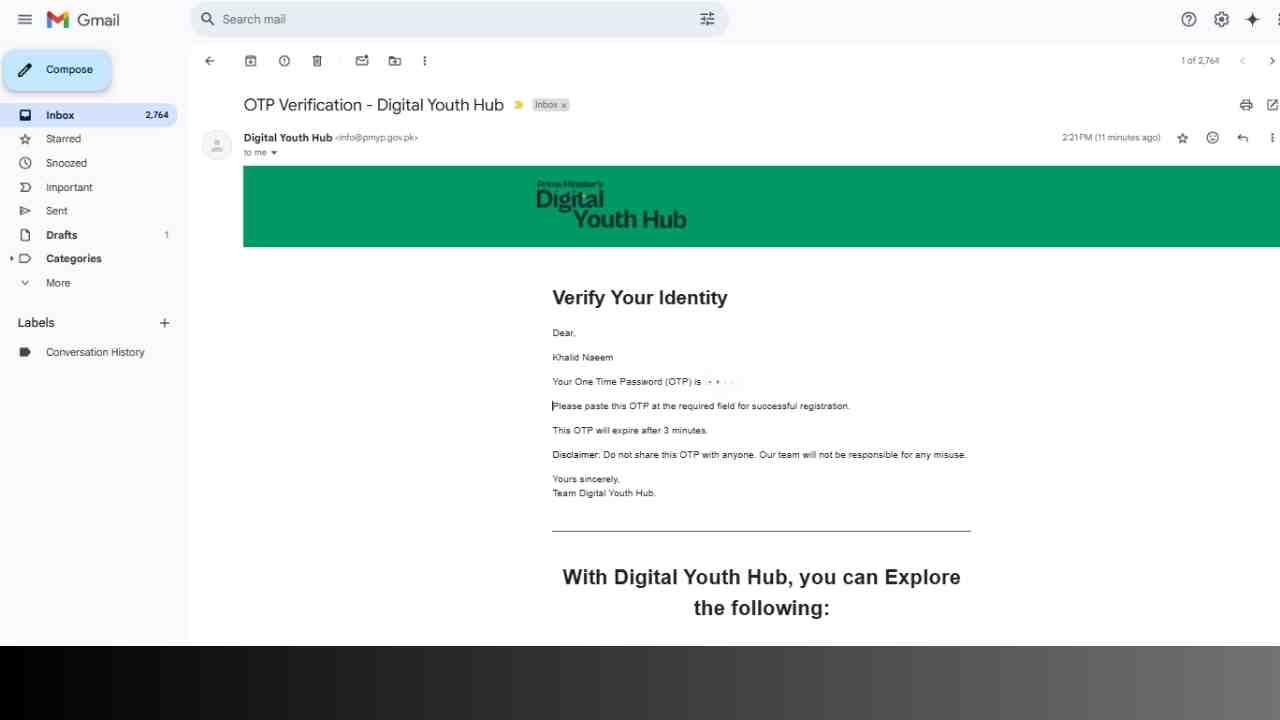Image resolution: width=1280 pixels, height=720 pixels.
Task: Reply to Digital Youth Hub message
Action: pos(1243,138)
